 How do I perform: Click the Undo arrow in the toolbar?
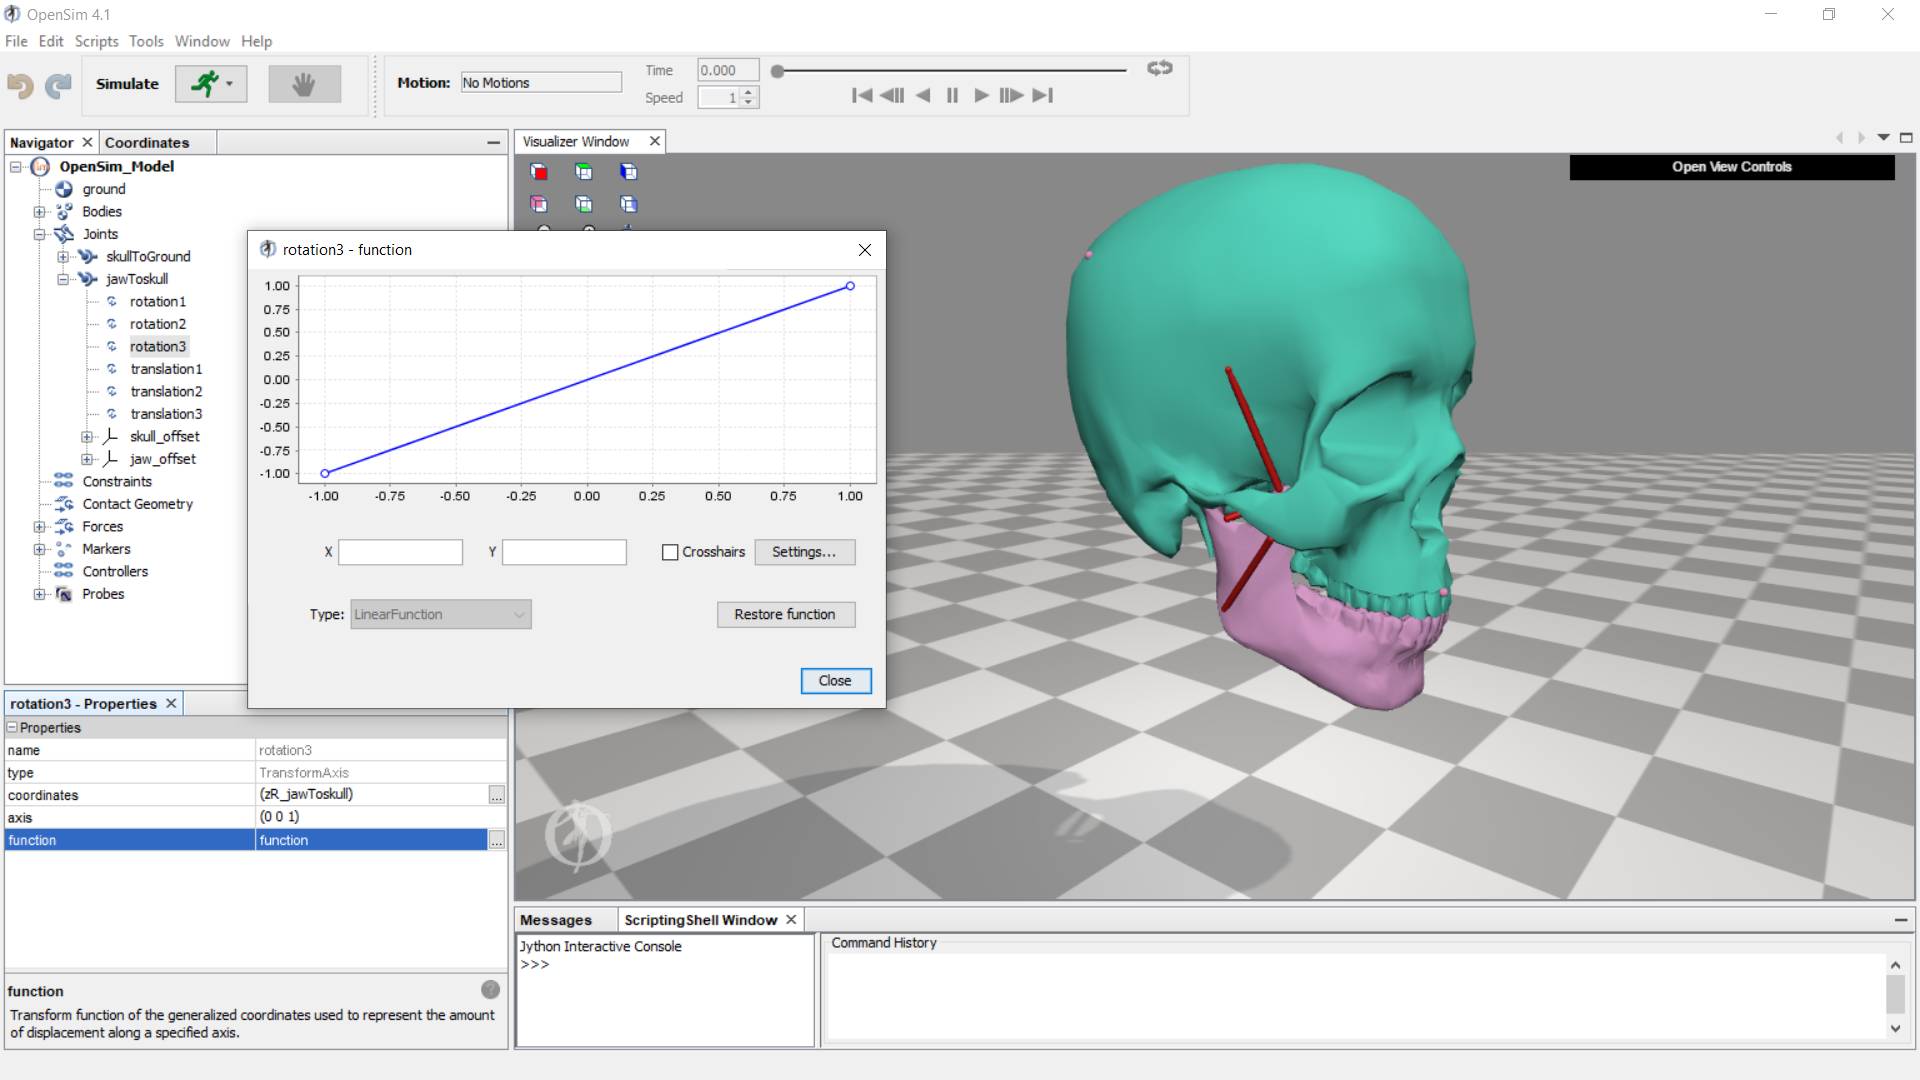(20, 85)
